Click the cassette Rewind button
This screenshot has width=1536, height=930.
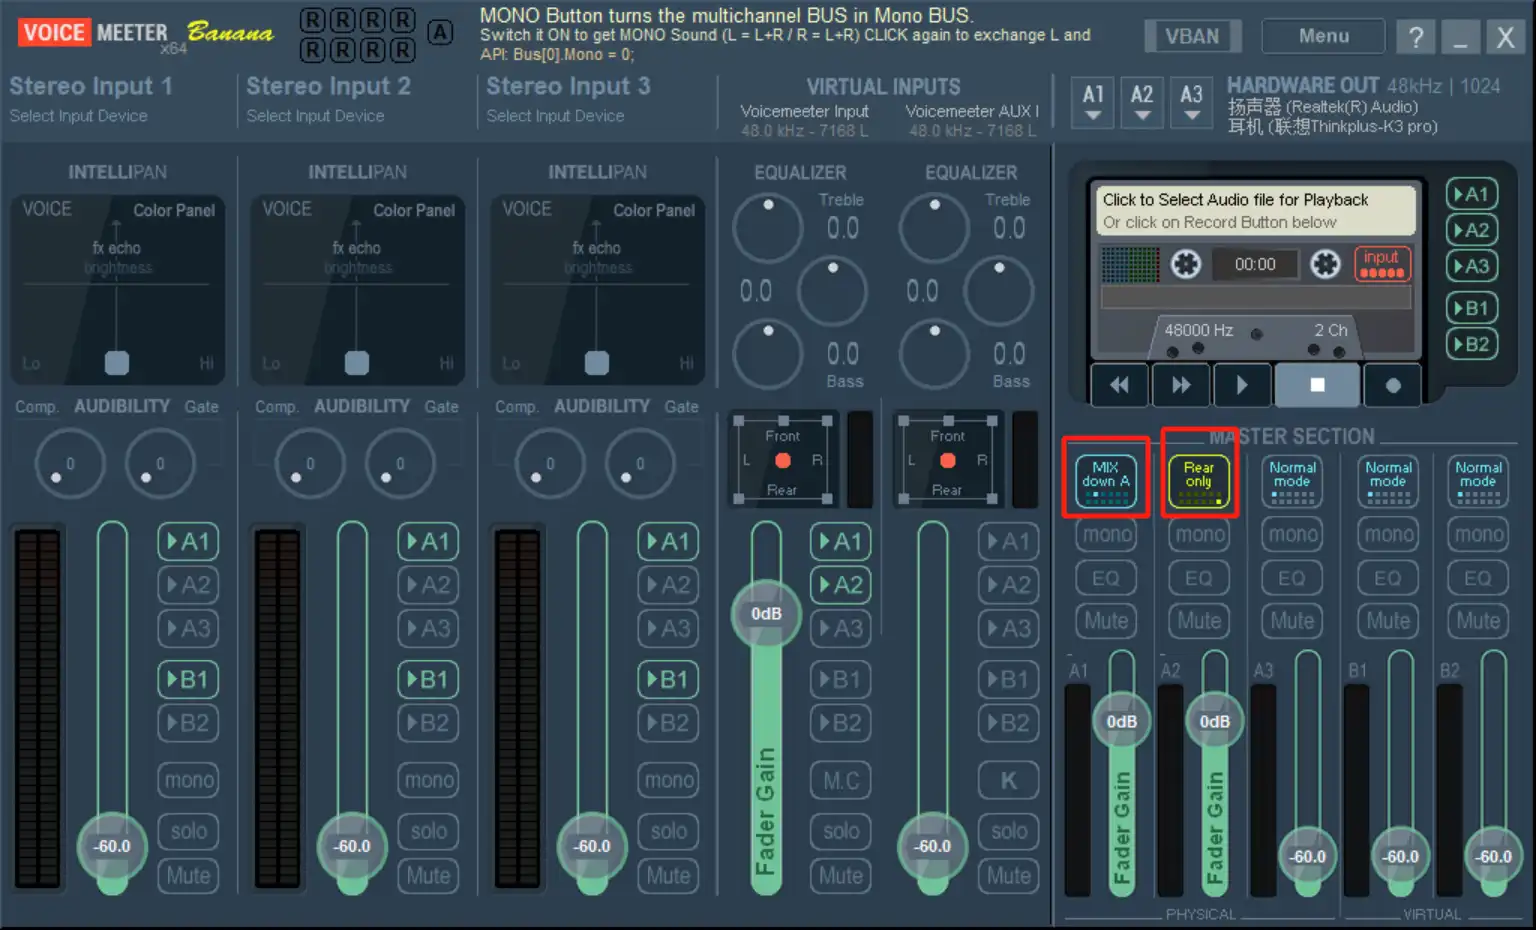tap(1119, 385)
